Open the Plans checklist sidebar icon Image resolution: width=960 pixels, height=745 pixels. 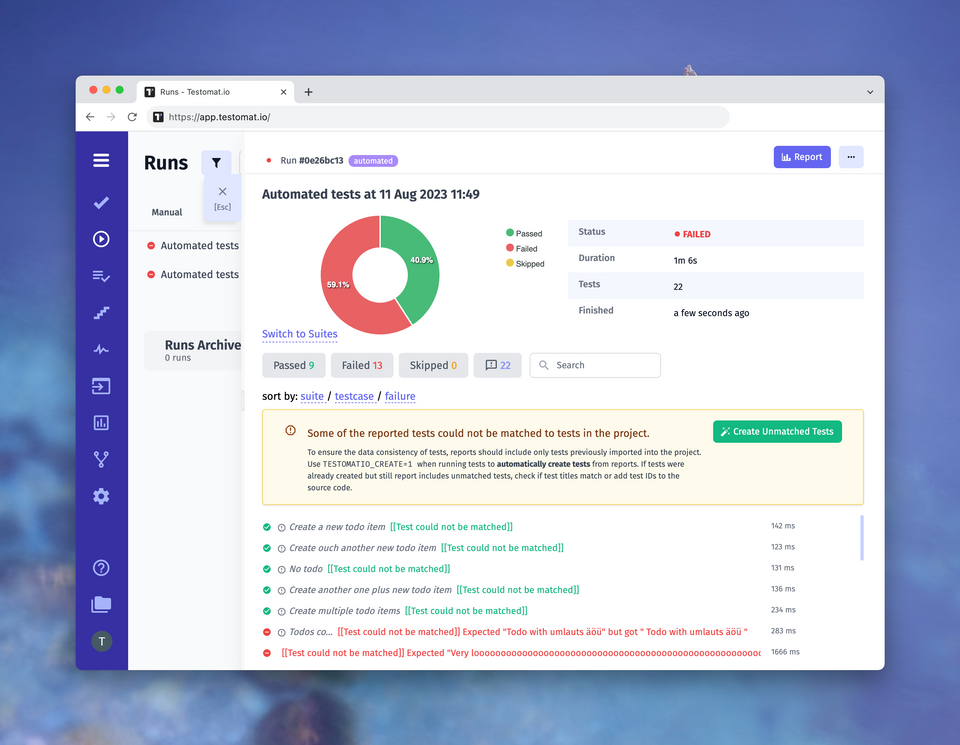101,276
